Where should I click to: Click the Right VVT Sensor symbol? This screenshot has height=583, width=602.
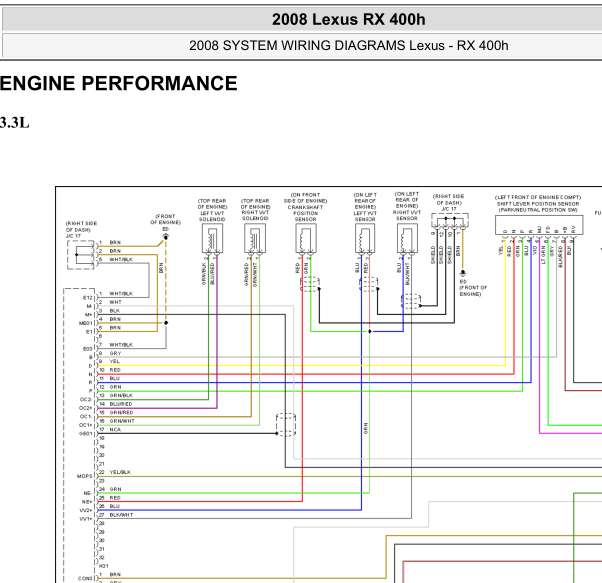(x=407, y=238)
